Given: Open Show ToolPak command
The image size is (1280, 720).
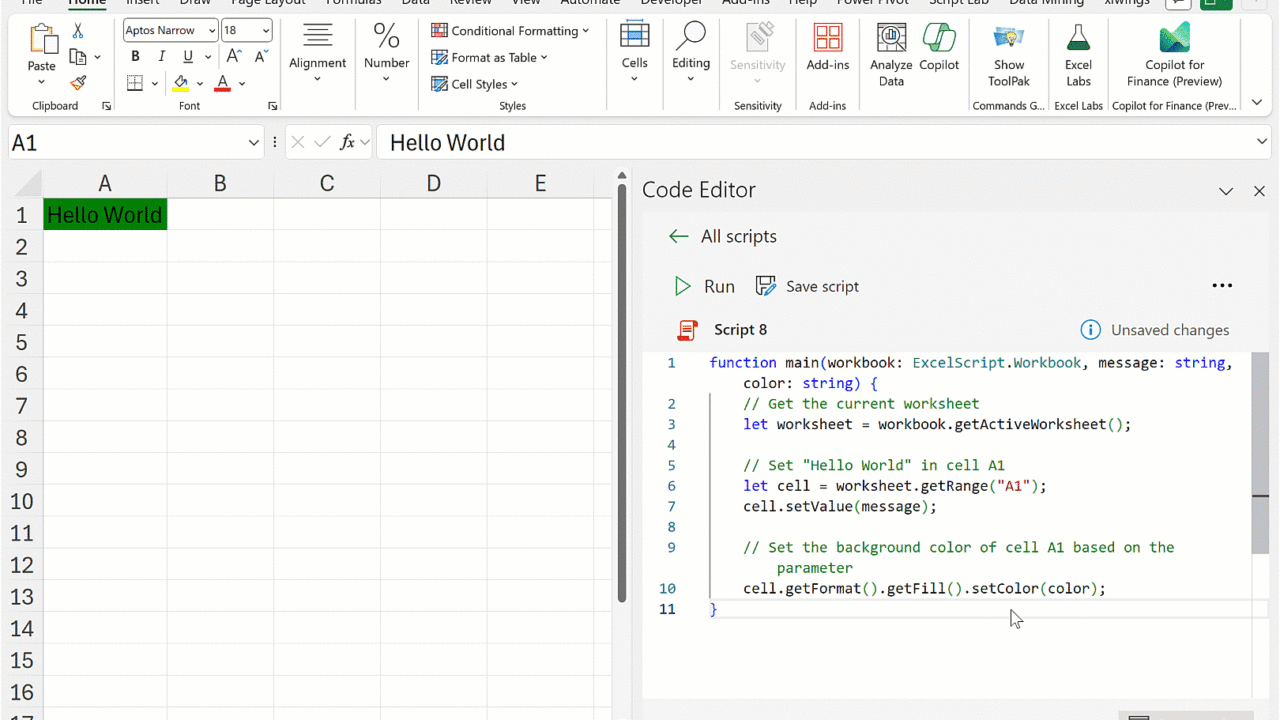Looking at the screenshot, I should (x=1008, y=56).
